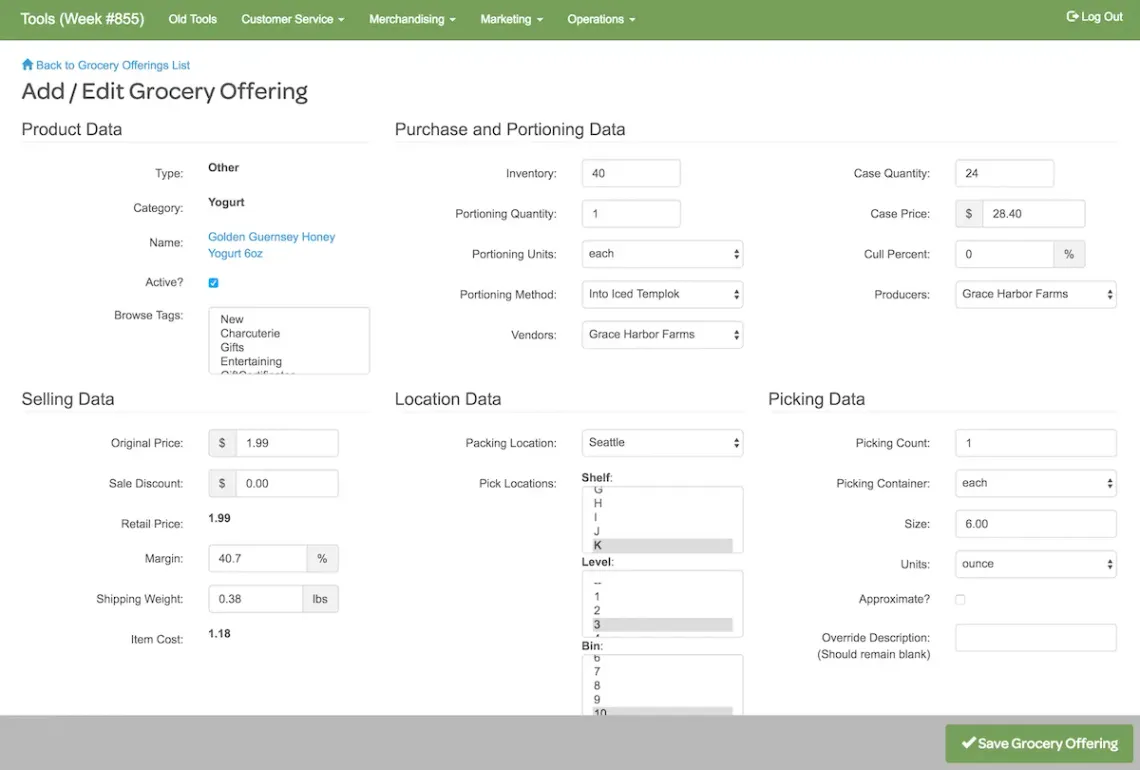Viewport: 1140px width, 770px height.
Task: Click Tools (Week #855) brand link
Action: [x=82, y=19]
